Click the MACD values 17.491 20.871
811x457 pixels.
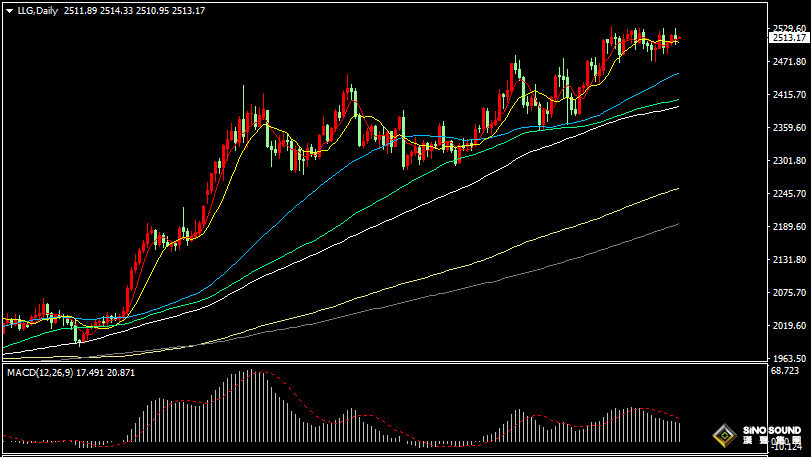click(110, 372)
